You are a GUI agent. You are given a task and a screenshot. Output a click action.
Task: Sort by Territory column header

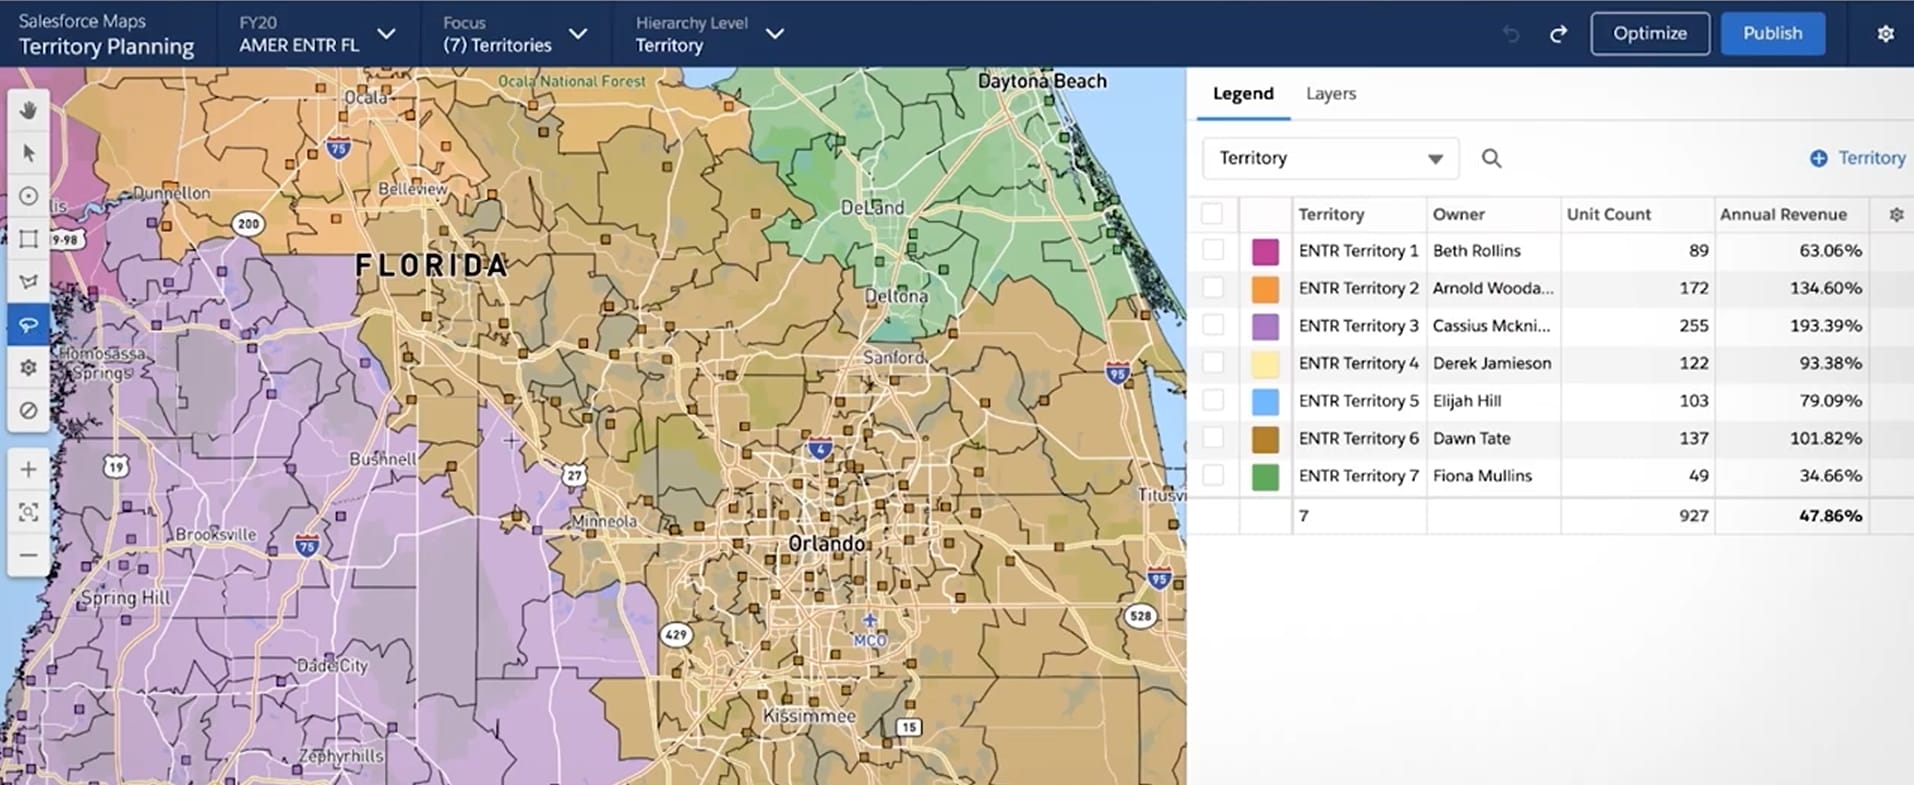pyautogui.click(x=1331, y=214)
